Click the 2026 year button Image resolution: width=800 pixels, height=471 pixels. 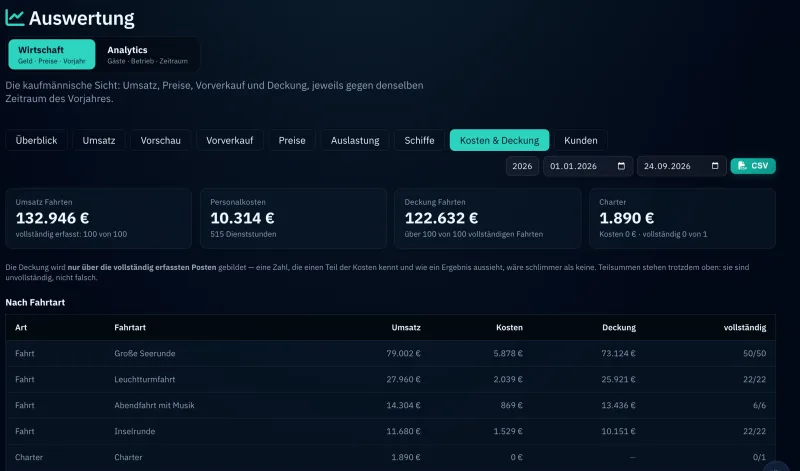coord(522,166)
